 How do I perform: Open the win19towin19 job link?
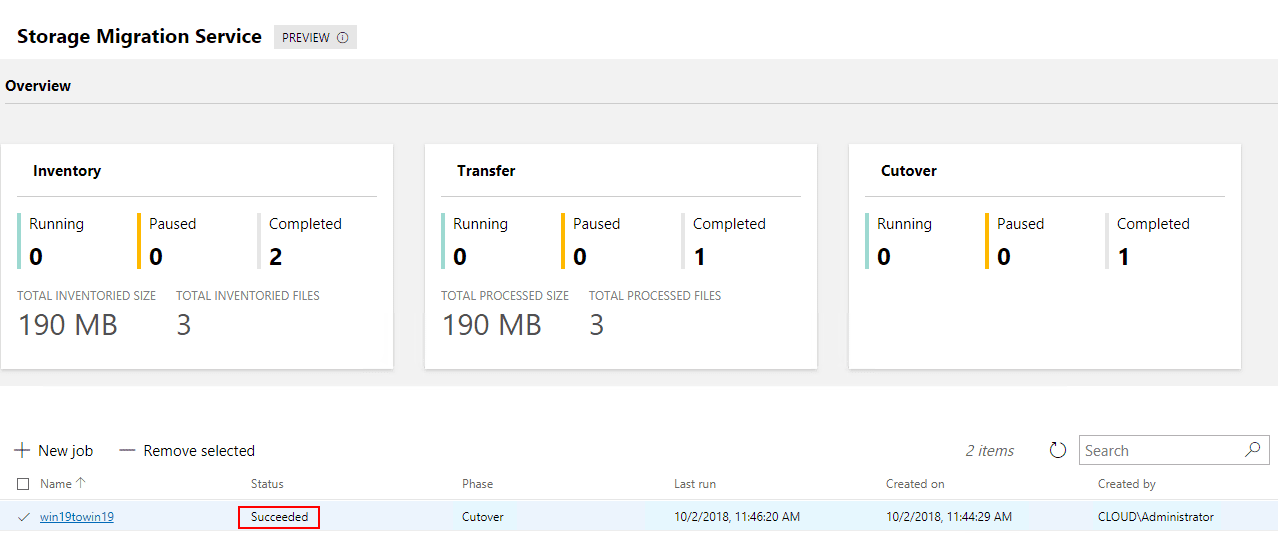tap(77, 517)
